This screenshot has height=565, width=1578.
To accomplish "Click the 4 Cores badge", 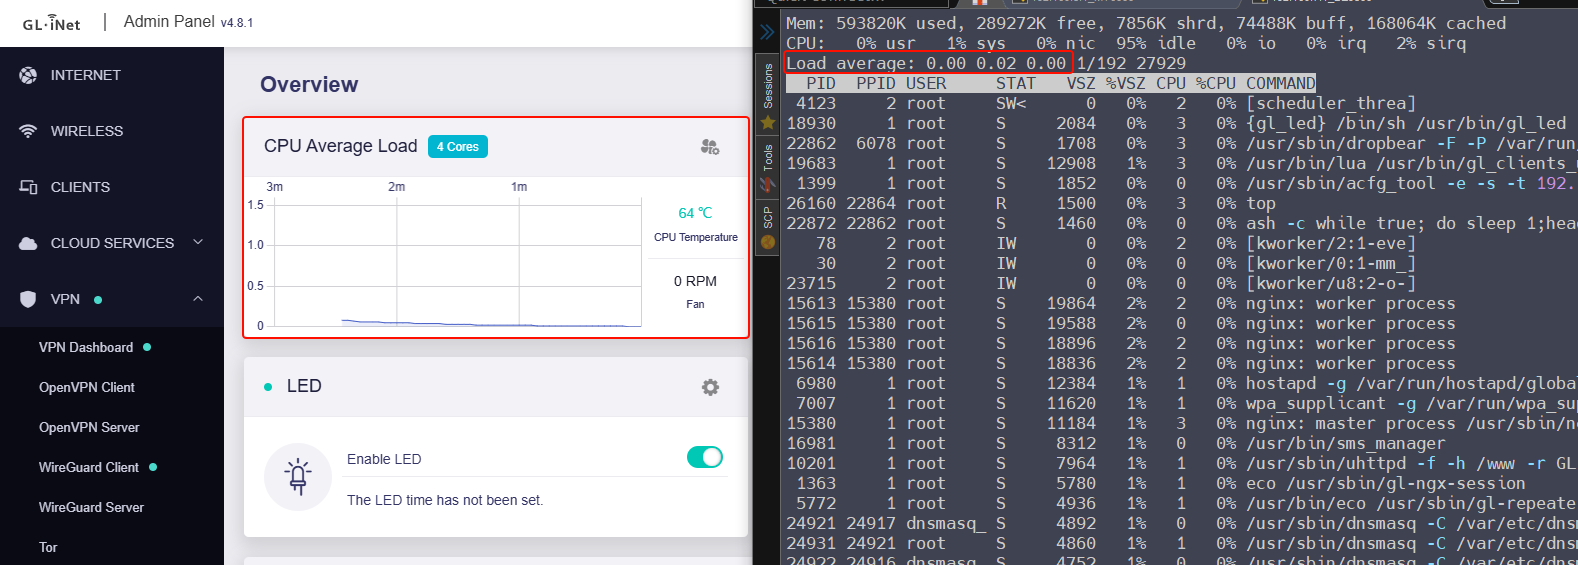I will pos(457,147).
